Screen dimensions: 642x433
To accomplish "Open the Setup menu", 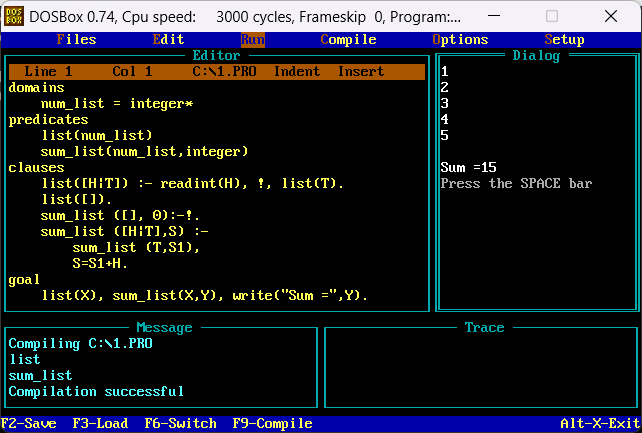I will [564, 40].
